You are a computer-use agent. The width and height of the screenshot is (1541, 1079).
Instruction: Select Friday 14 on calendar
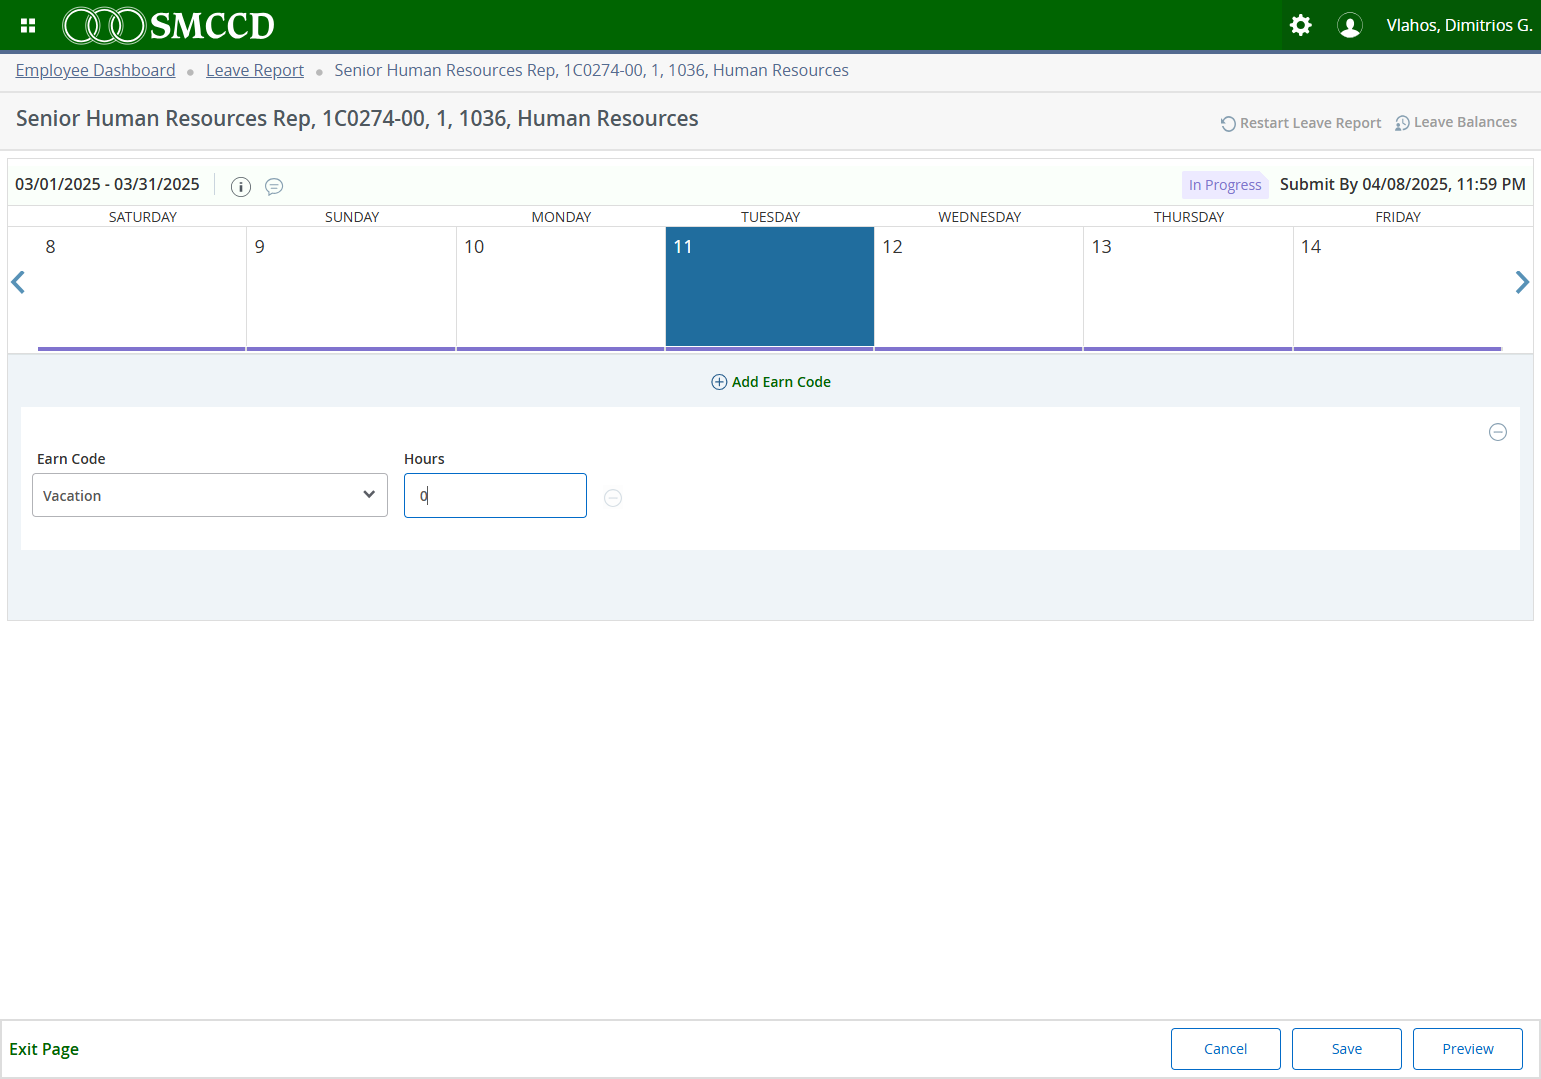1398,288
